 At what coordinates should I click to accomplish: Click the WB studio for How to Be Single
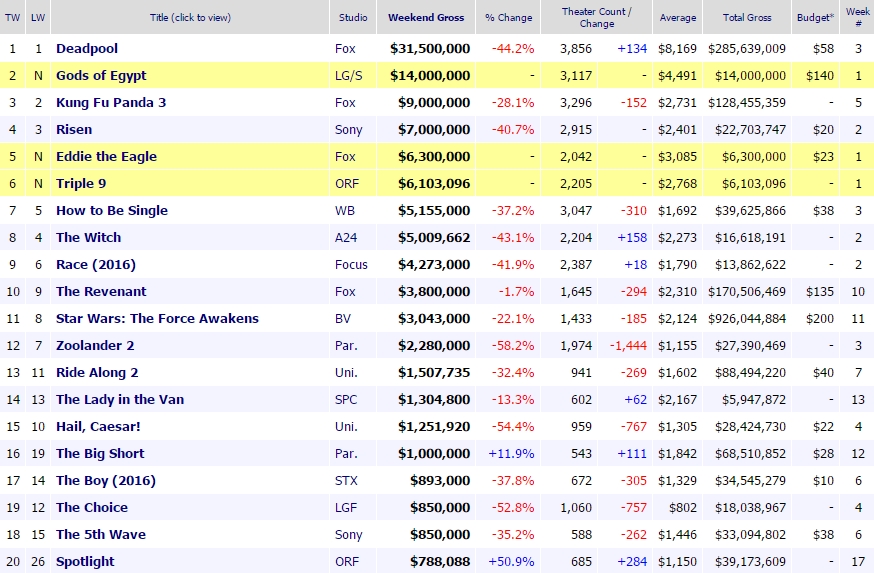[345, 211]
